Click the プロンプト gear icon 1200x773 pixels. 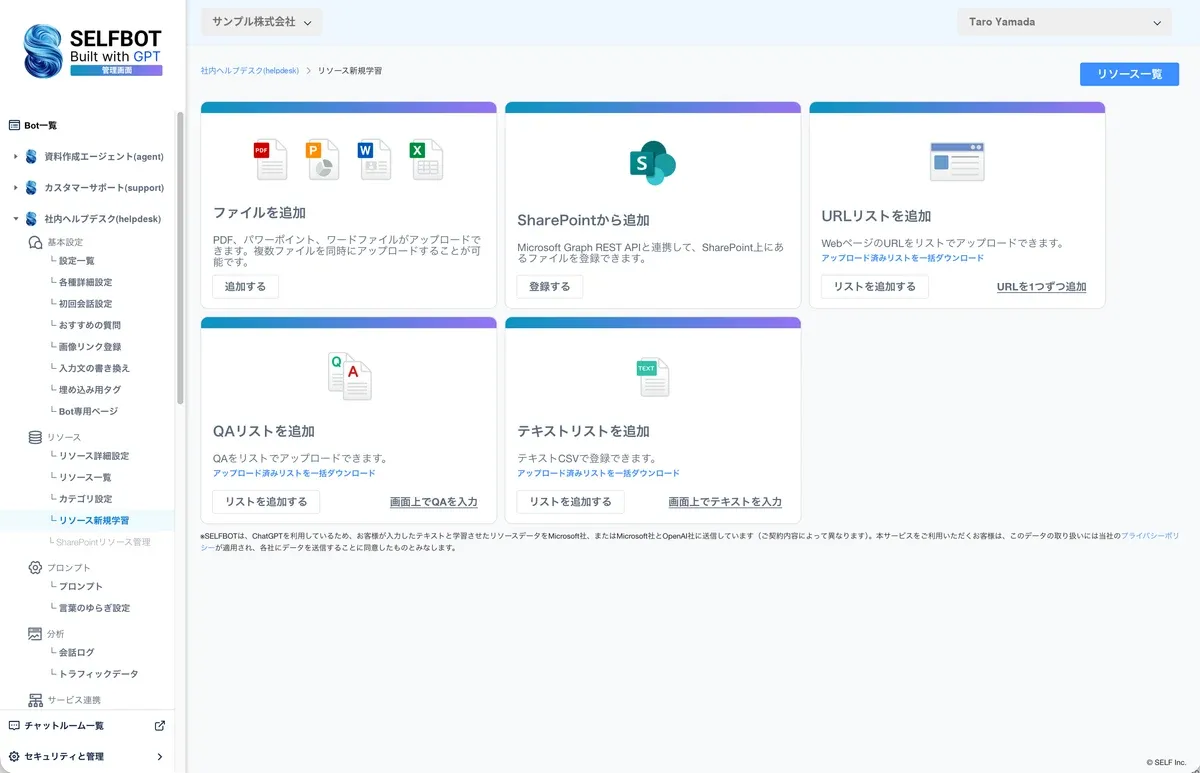pyautogui.click(x=35, y=568)
